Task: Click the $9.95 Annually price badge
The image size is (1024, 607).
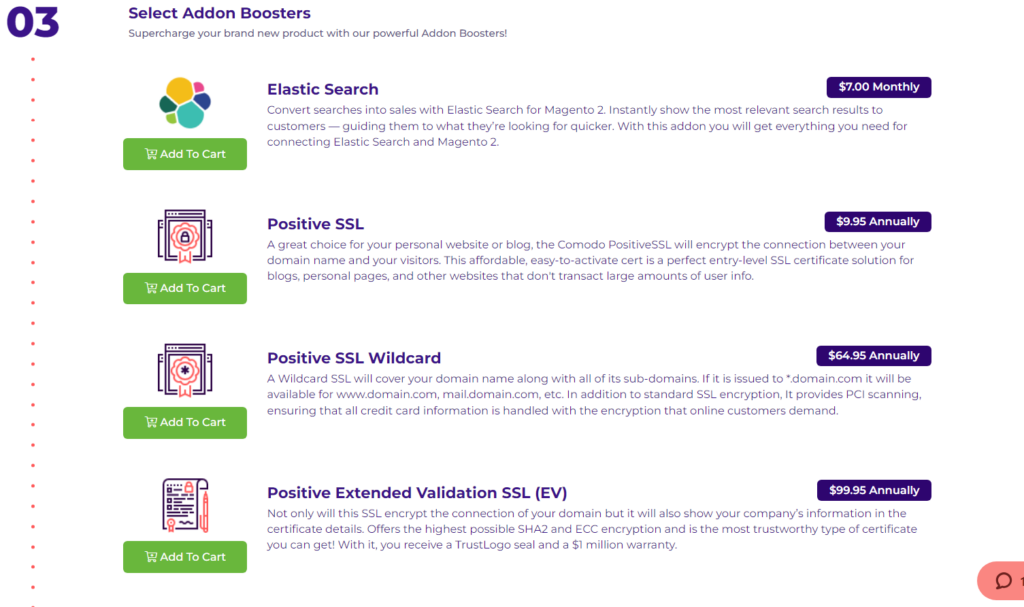Action: coord(877,221)
